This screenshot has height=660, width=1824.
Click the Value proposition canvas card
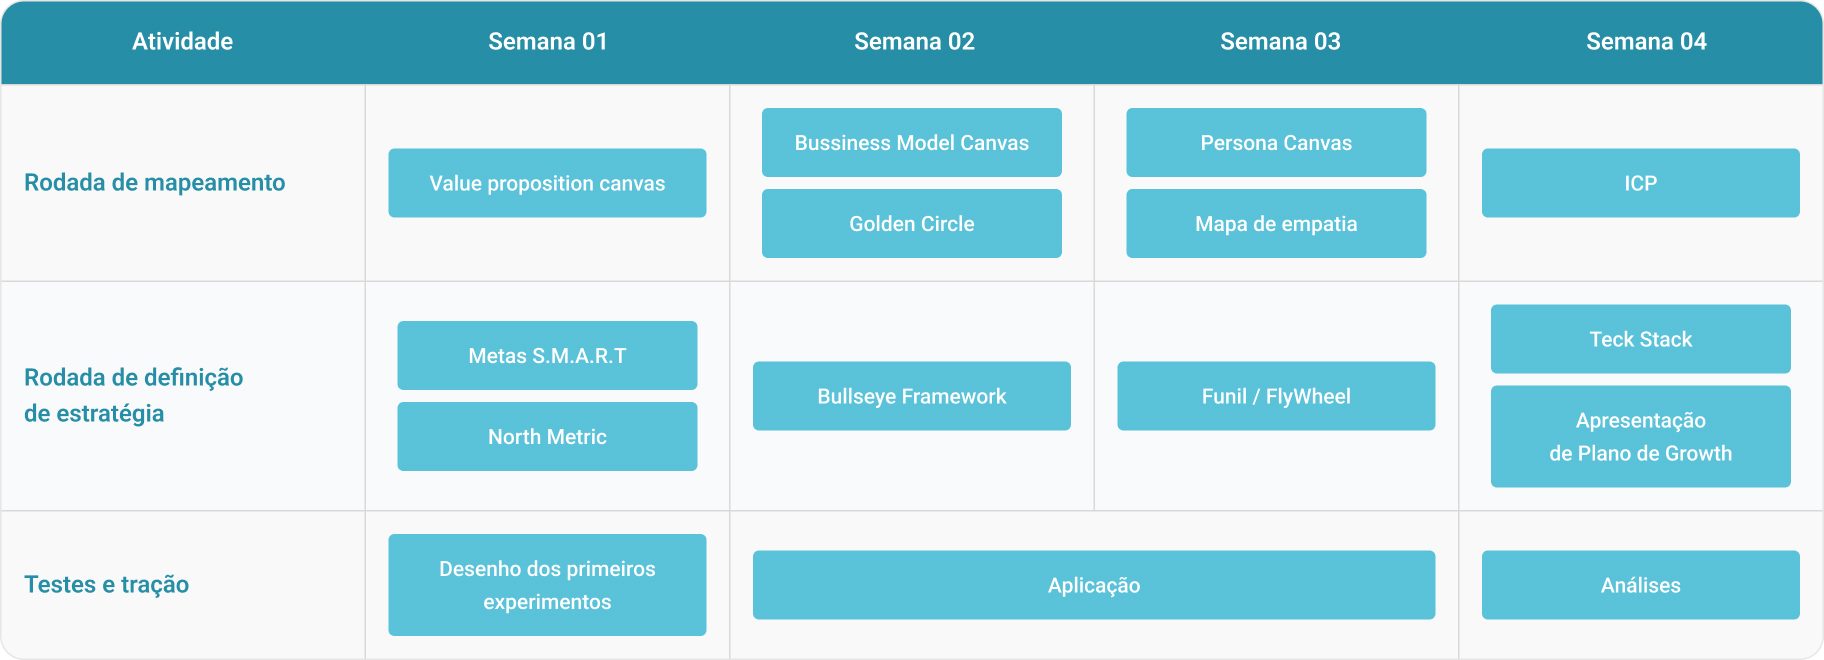click(547, 183)
